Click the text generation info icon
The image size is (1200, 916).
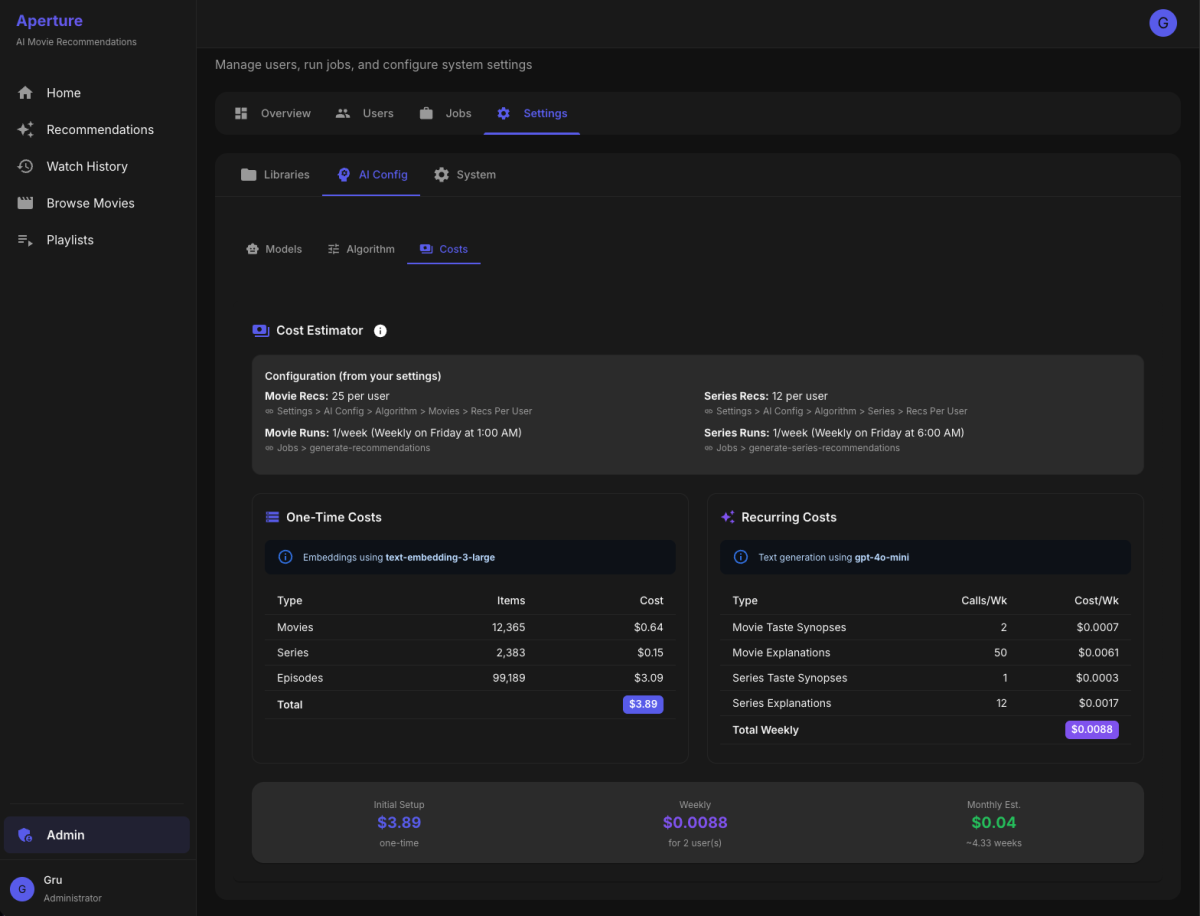click(x=740, y=557)
